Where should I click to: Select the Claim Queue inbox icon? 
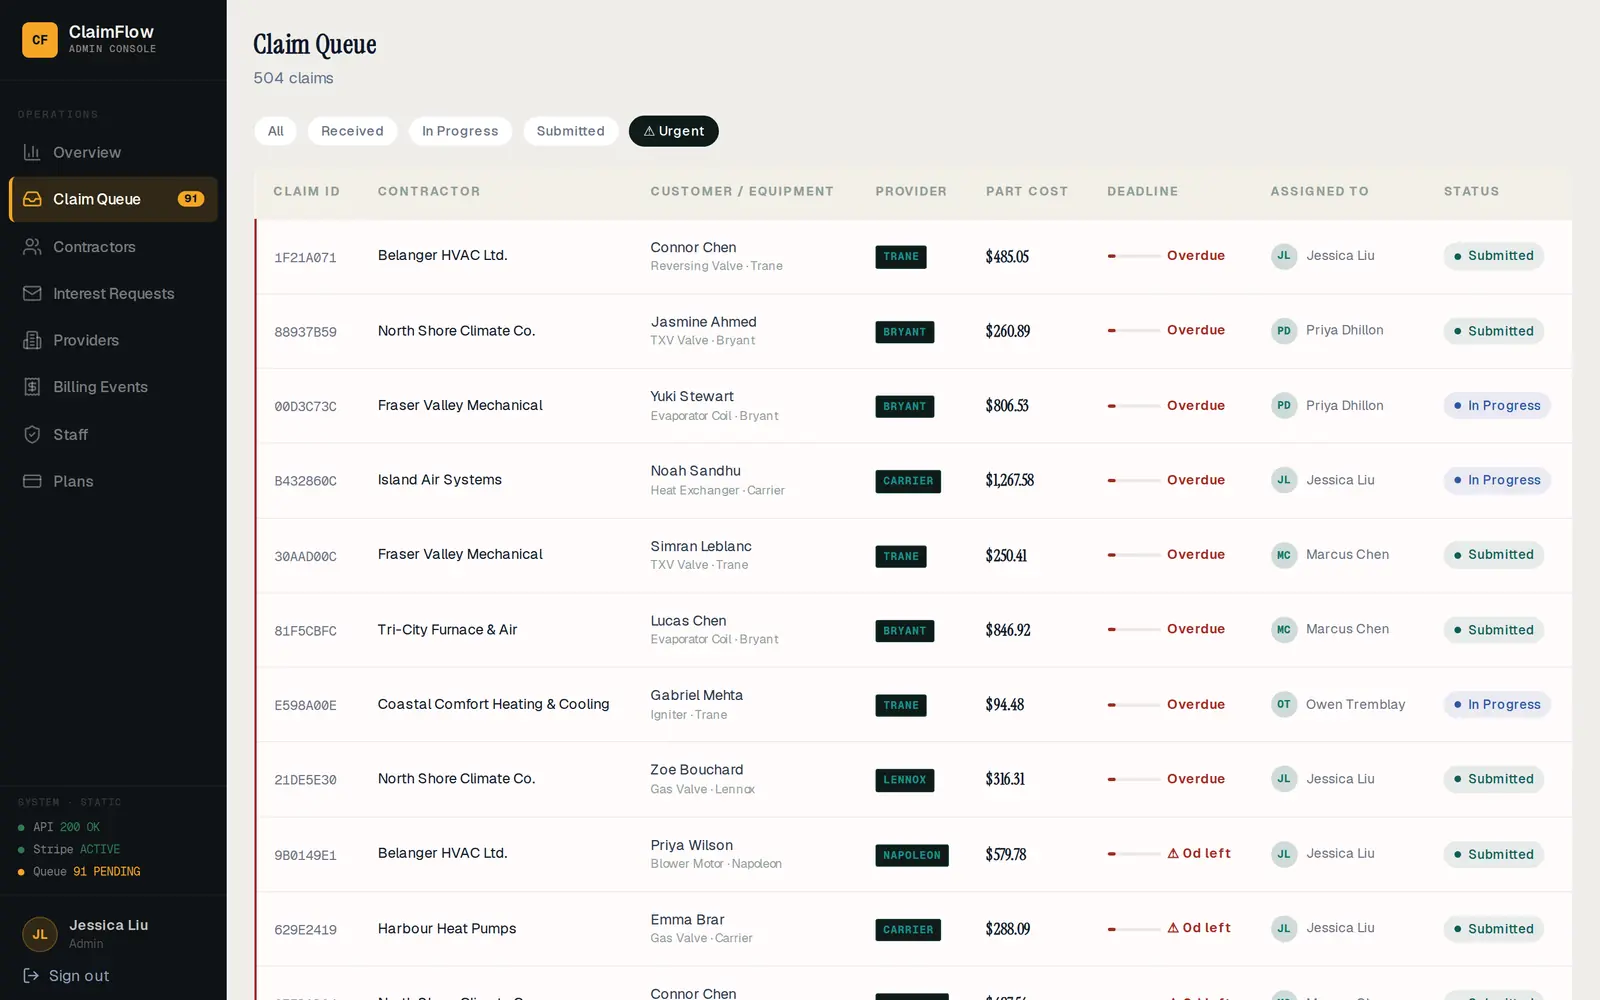click(32, 199)
